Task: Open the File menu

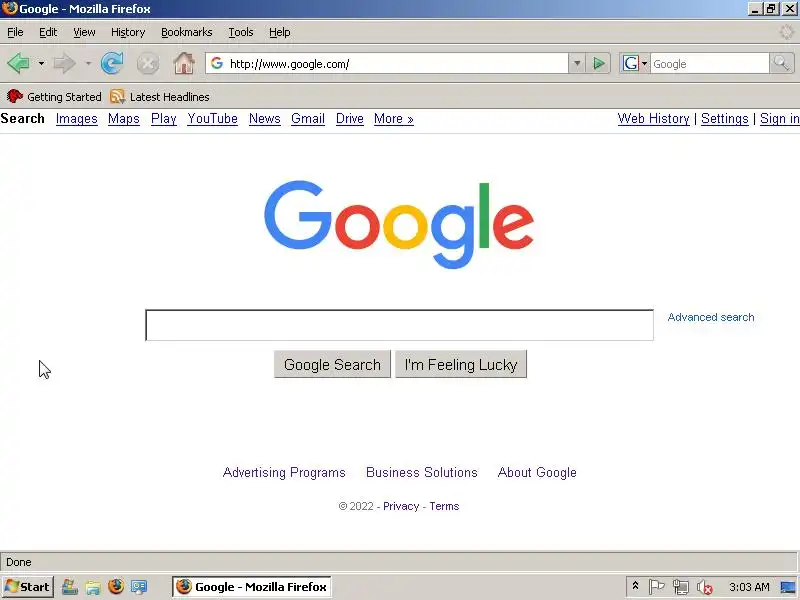Action: coord(15,32)
